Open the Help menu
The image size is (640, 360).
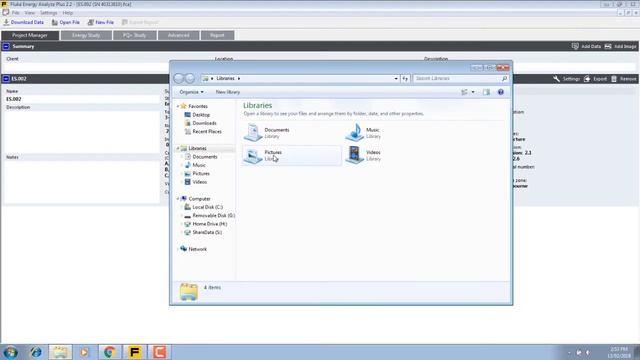[68, 13]
